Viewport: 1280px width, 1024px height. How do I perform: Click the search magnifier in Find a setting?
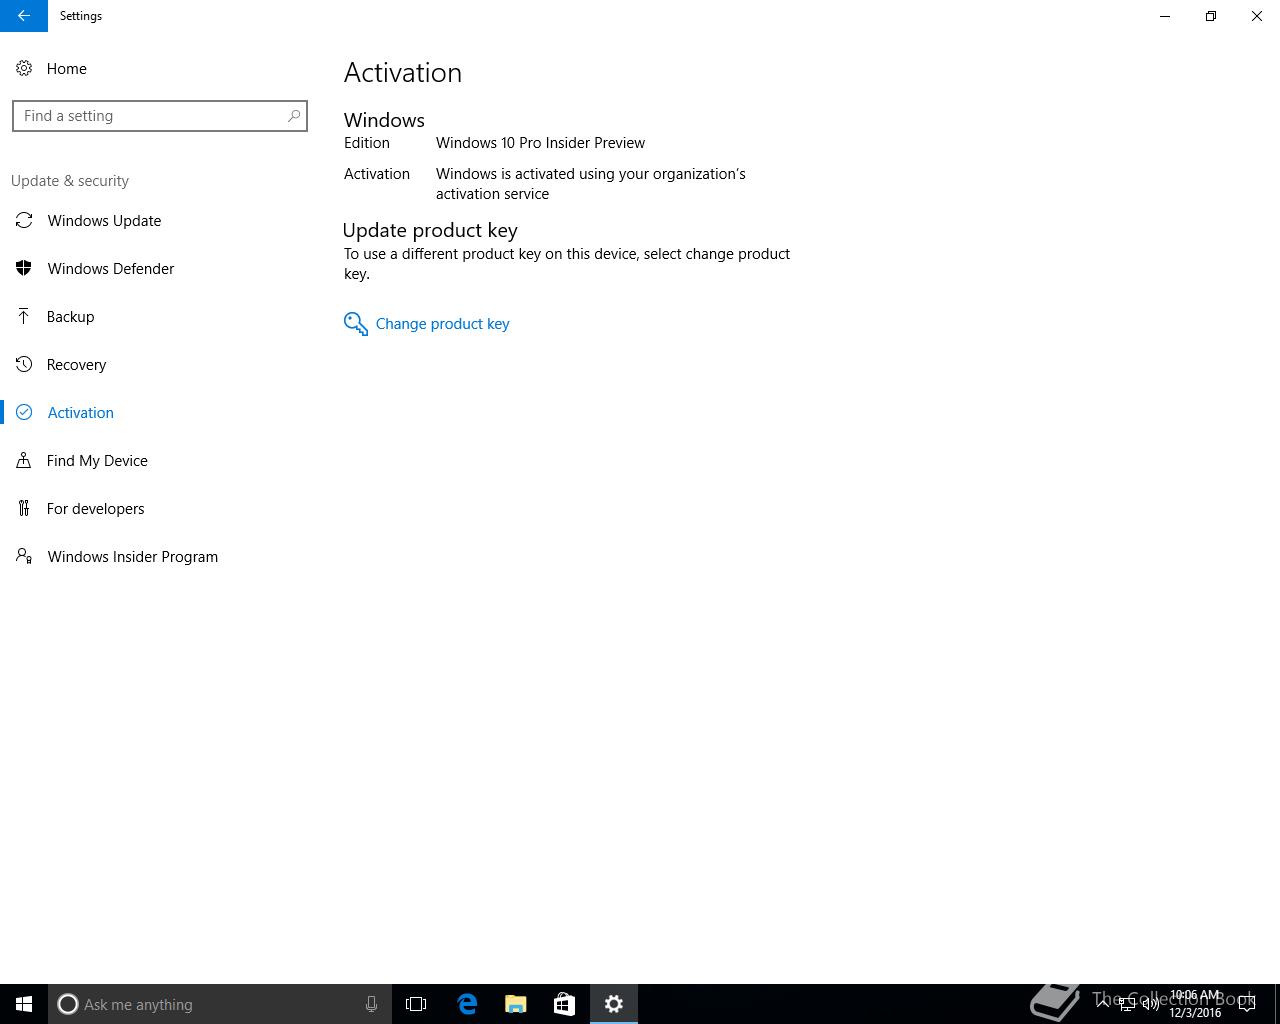pos(293,116)
